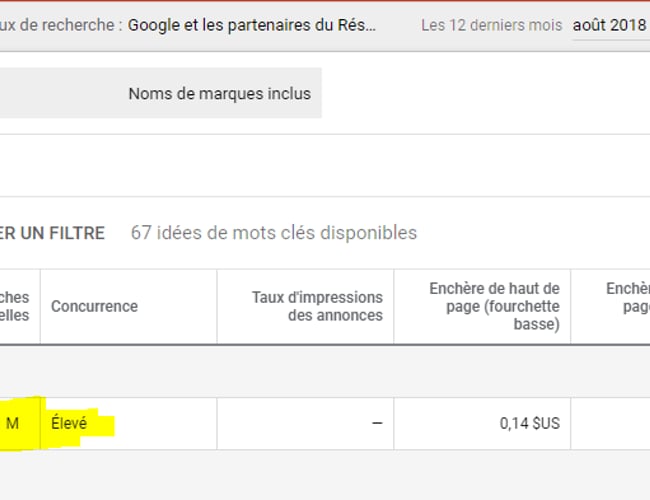Click the add filter button
650x500 pixels.
[x=52, y=233]
